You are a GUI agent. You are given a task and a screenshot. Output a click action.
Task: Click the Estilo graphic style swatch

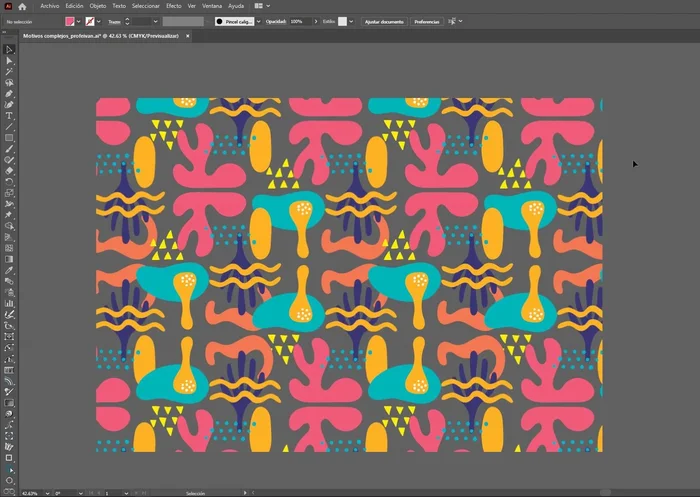click(343, 21)
